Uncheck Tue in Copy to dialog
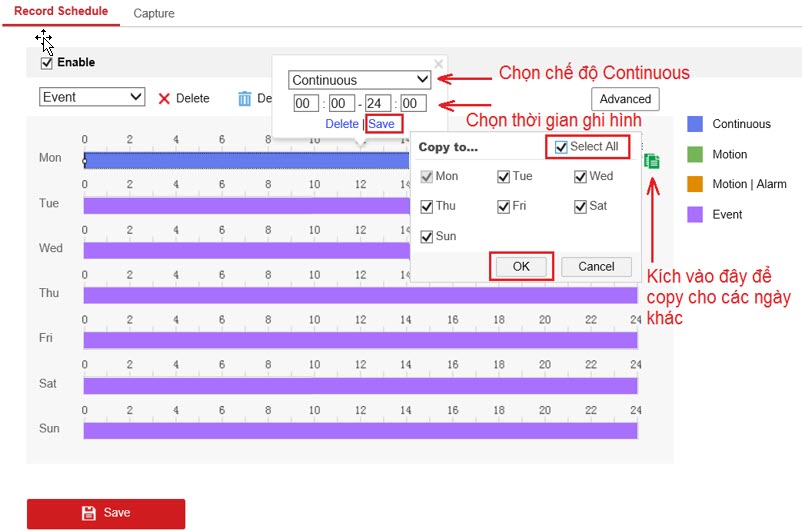 tap(503, 177)
